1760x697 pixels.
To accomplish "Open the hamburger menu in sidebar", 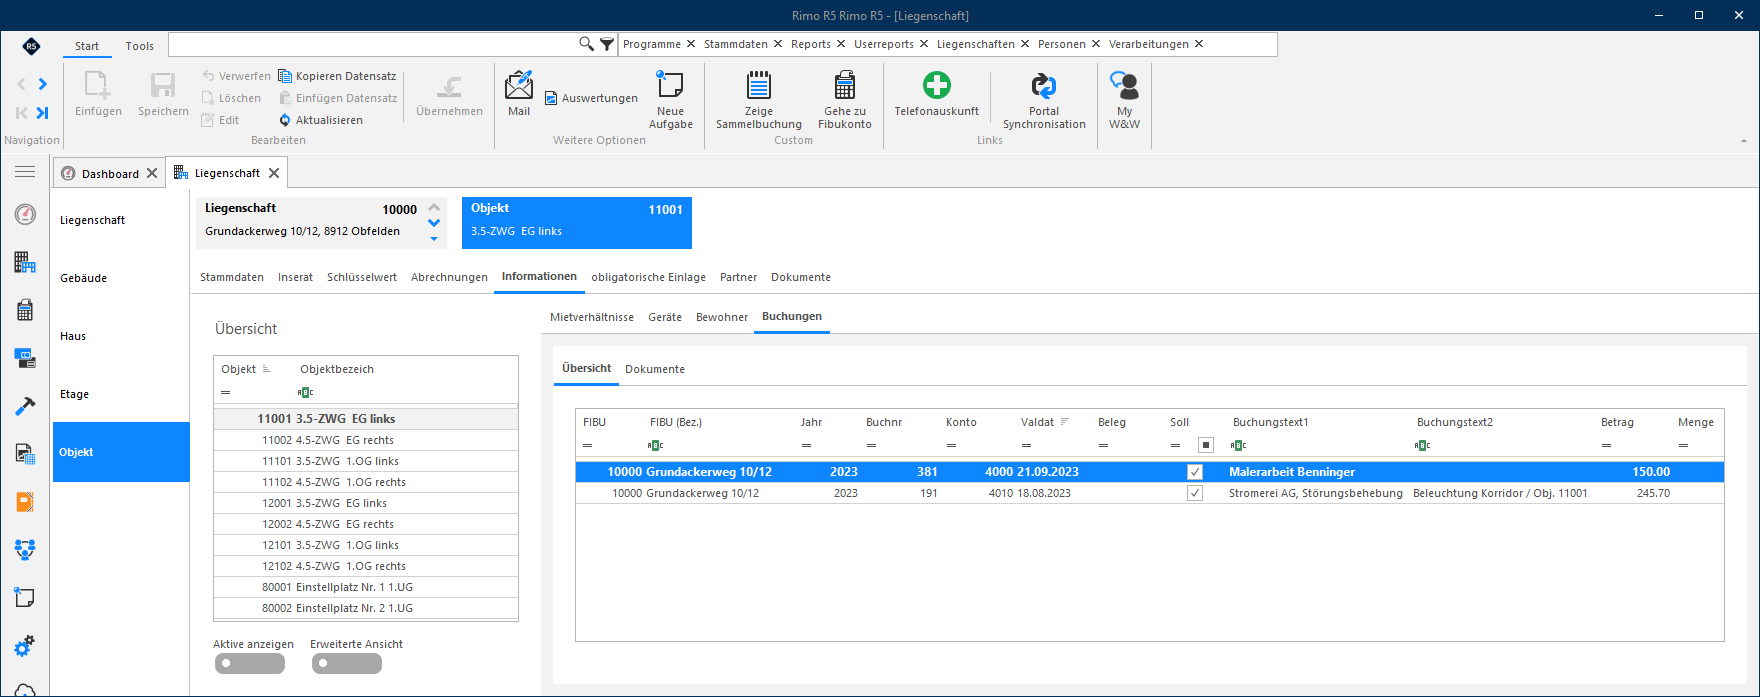I will pyautogui.click(x=25, y=172).
